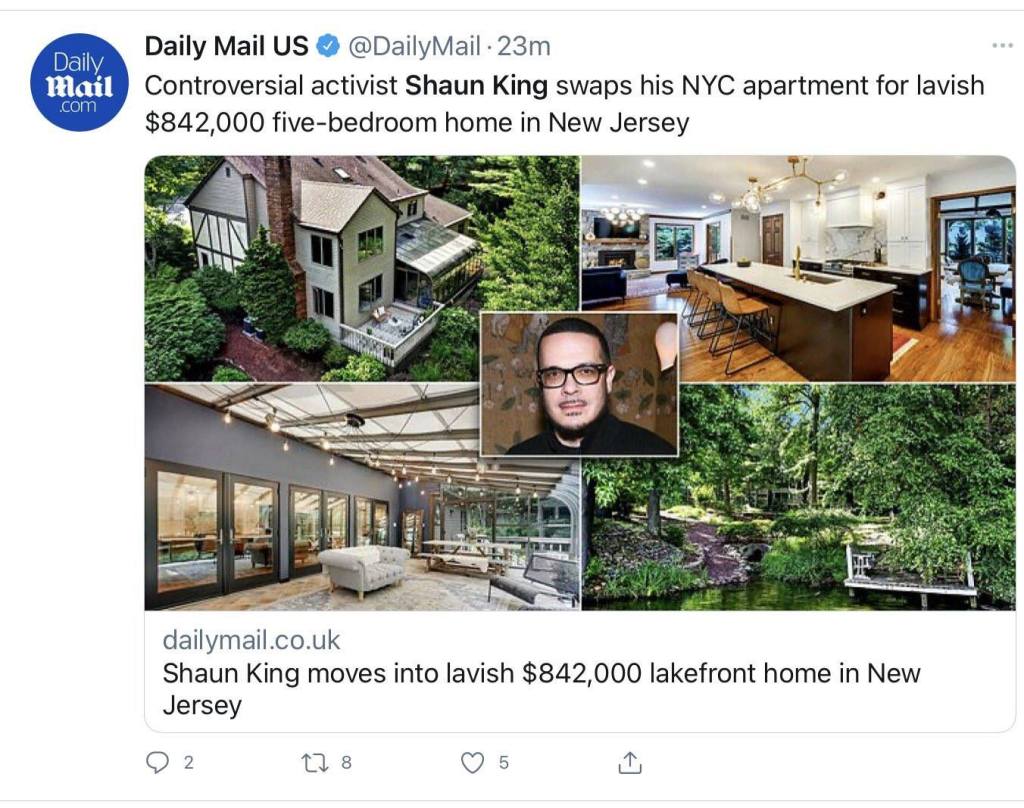Click the Daily Mail profile avatar
The image size is (1024, 808).
click(x=79, y=82)
